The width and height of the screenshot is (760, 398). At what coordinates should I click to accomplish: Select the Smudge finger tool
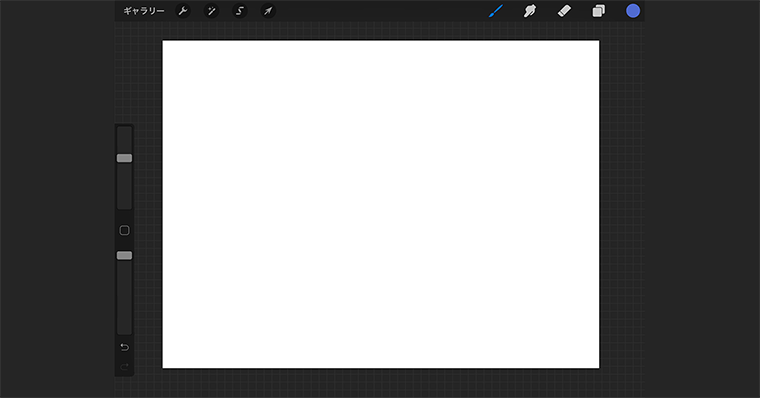tap(530, 11)
